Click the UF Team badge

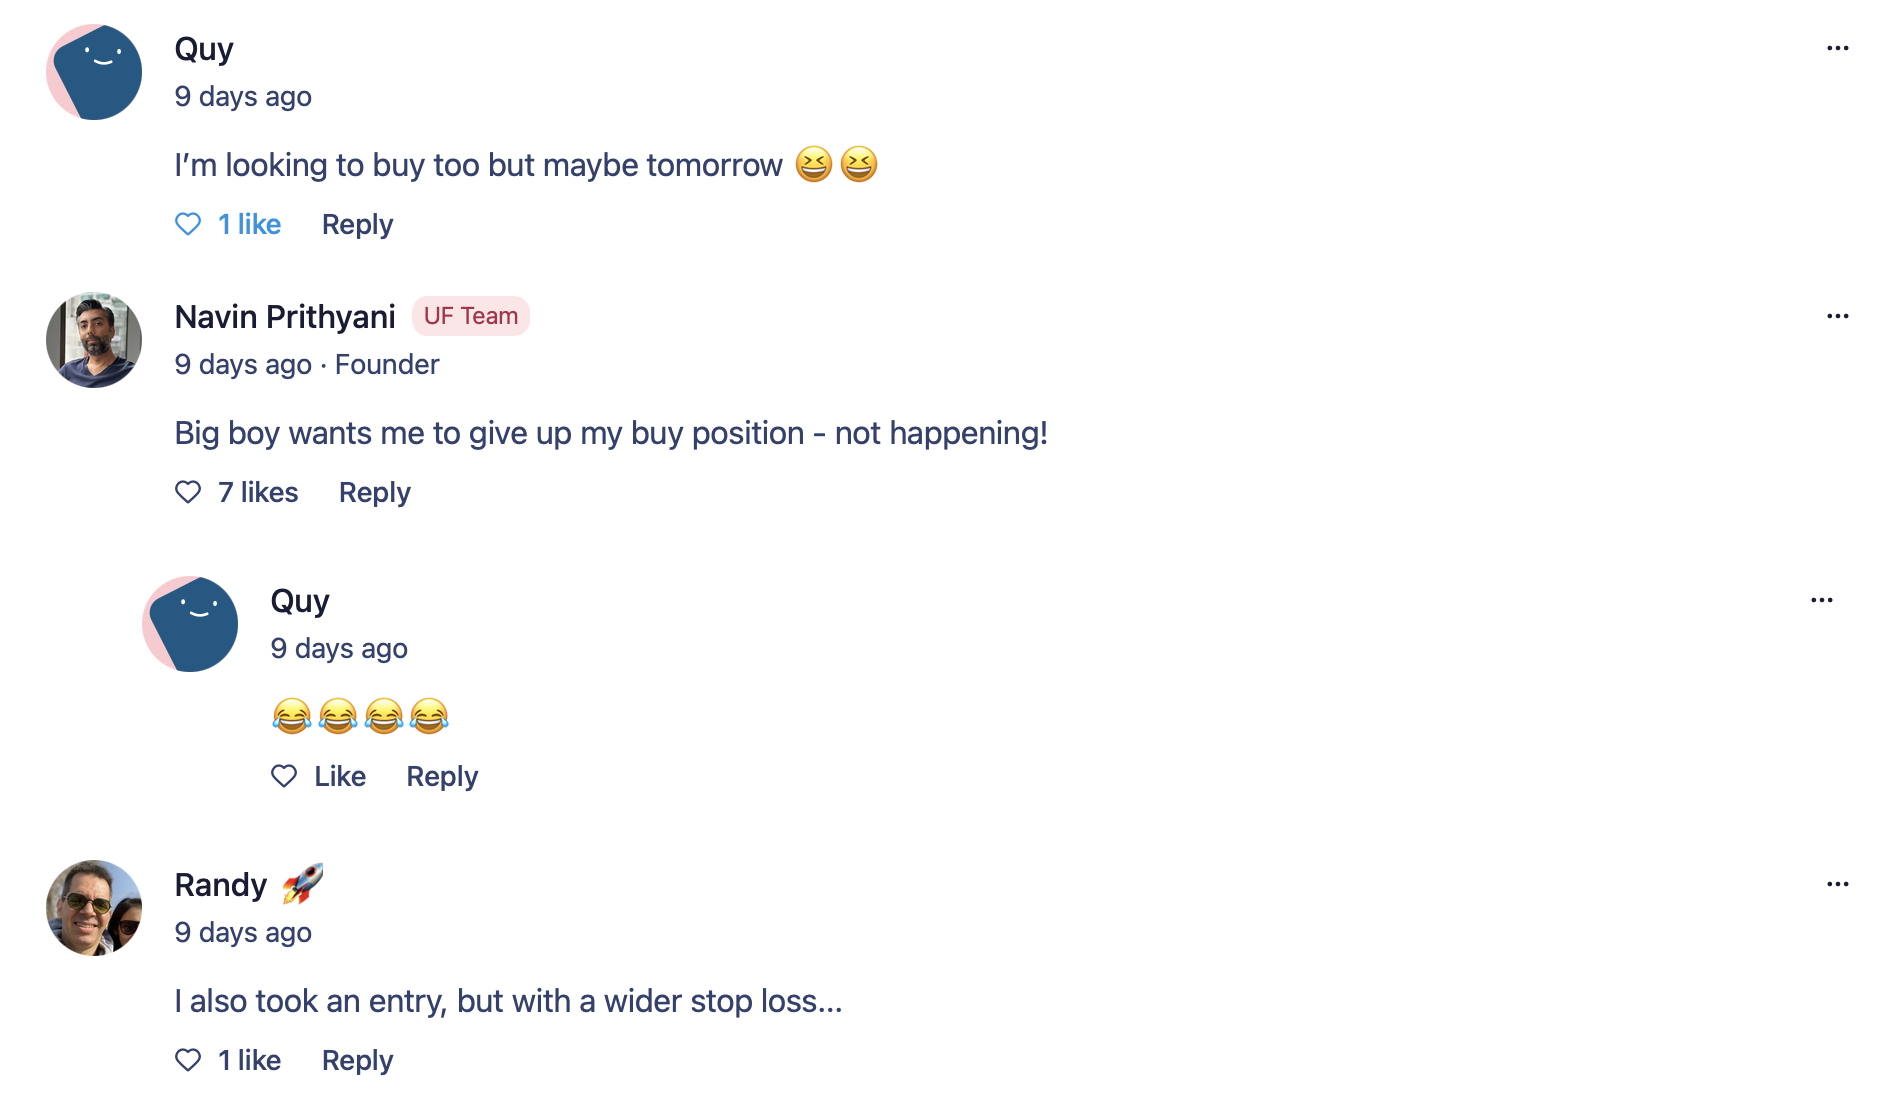click(470, 316)
